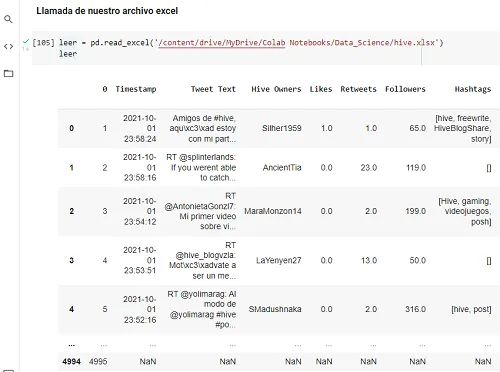Click the green run-status checkmark of cell 105
Screen dimensions: 500x372
point(26,42)
